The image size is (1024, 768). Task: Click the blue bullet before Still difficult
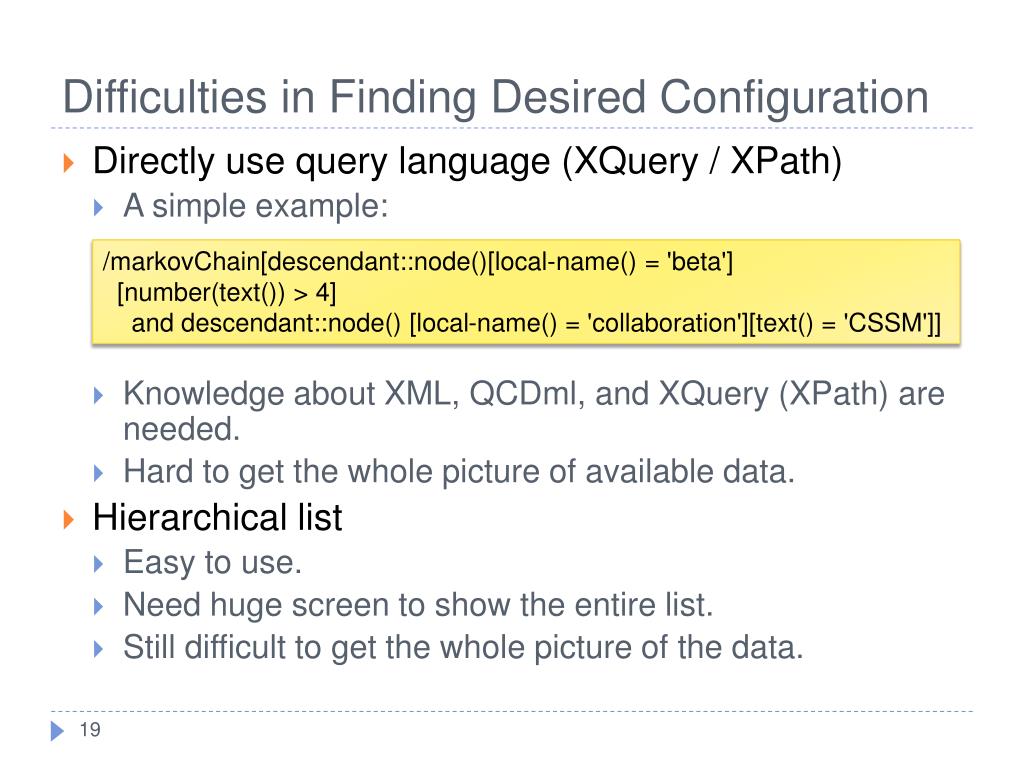coord(99,649)
